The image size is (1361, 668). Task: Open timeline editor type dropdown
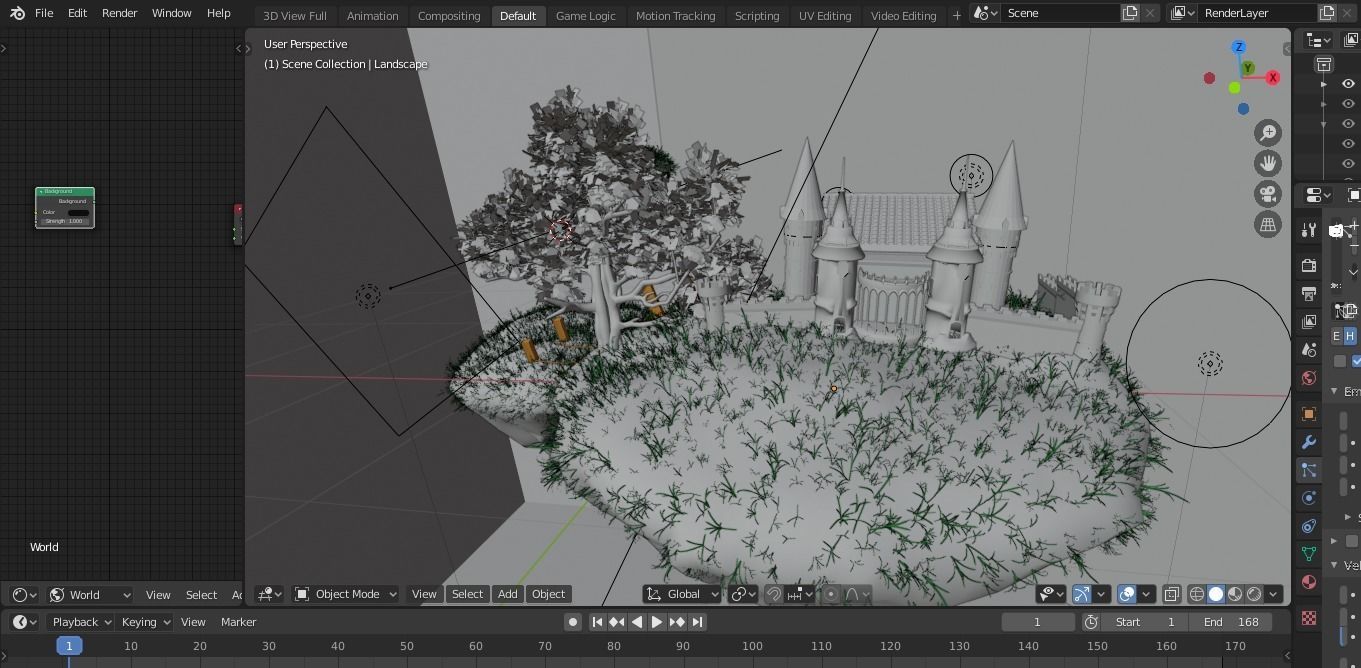click(x=24, y=622)
